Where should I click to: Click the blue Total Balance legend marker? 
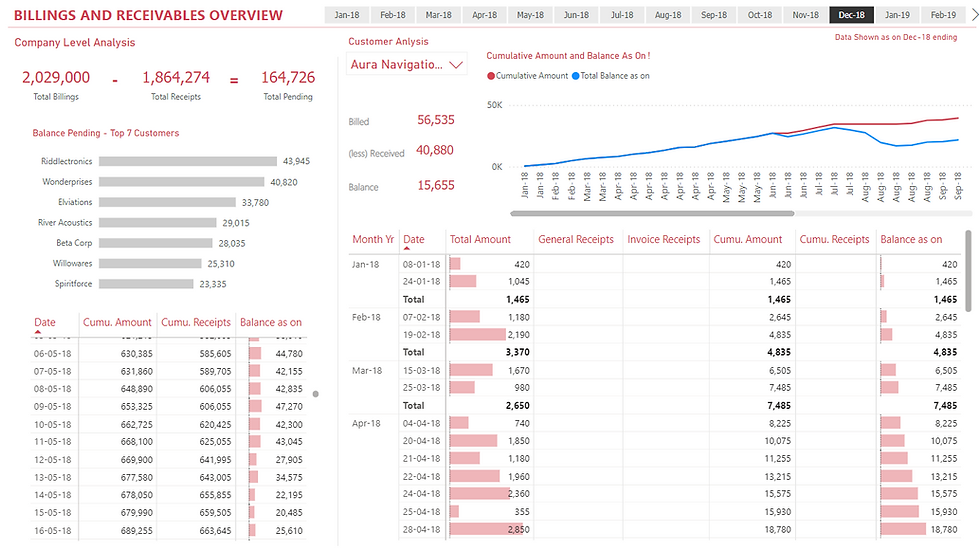pos(576,76)
